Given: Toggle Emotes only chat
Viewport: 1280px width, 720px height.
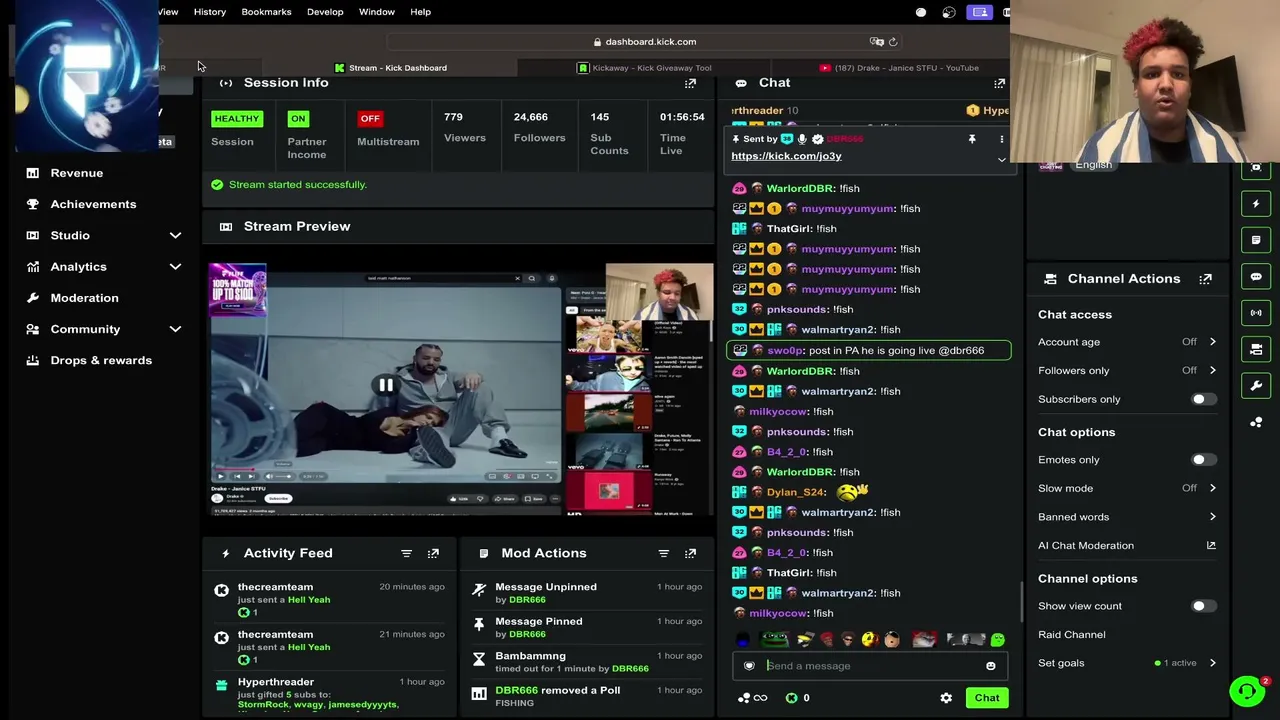Looking at the screenshot, I should [x=1203, y=460].
